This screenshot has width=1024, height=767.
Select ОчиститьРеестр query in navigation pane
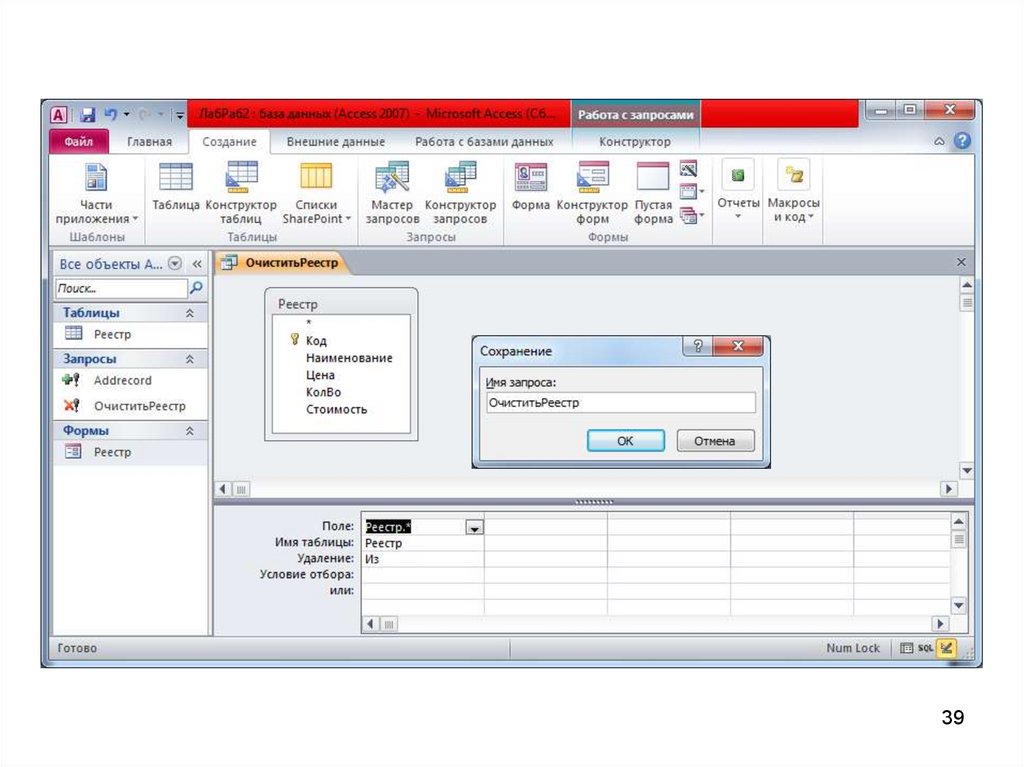131,406
